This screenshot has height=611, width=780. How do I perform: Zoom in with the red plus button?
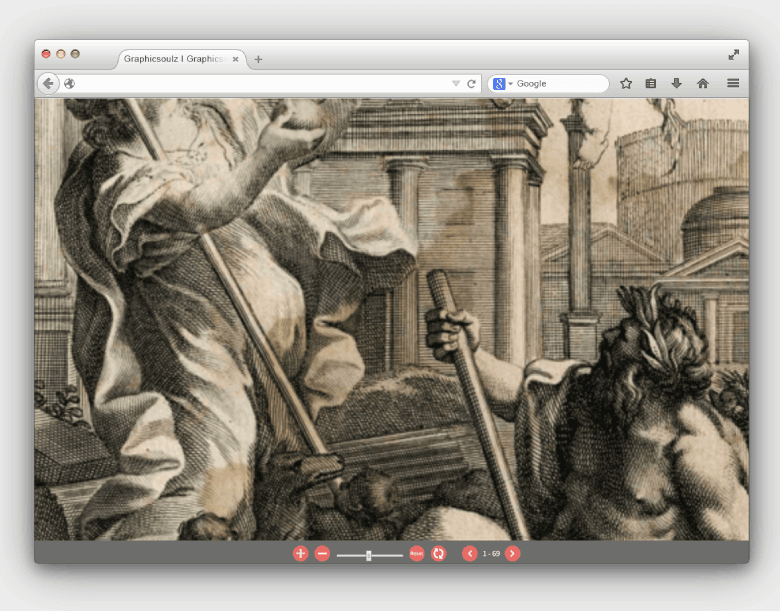pos(300,553)
